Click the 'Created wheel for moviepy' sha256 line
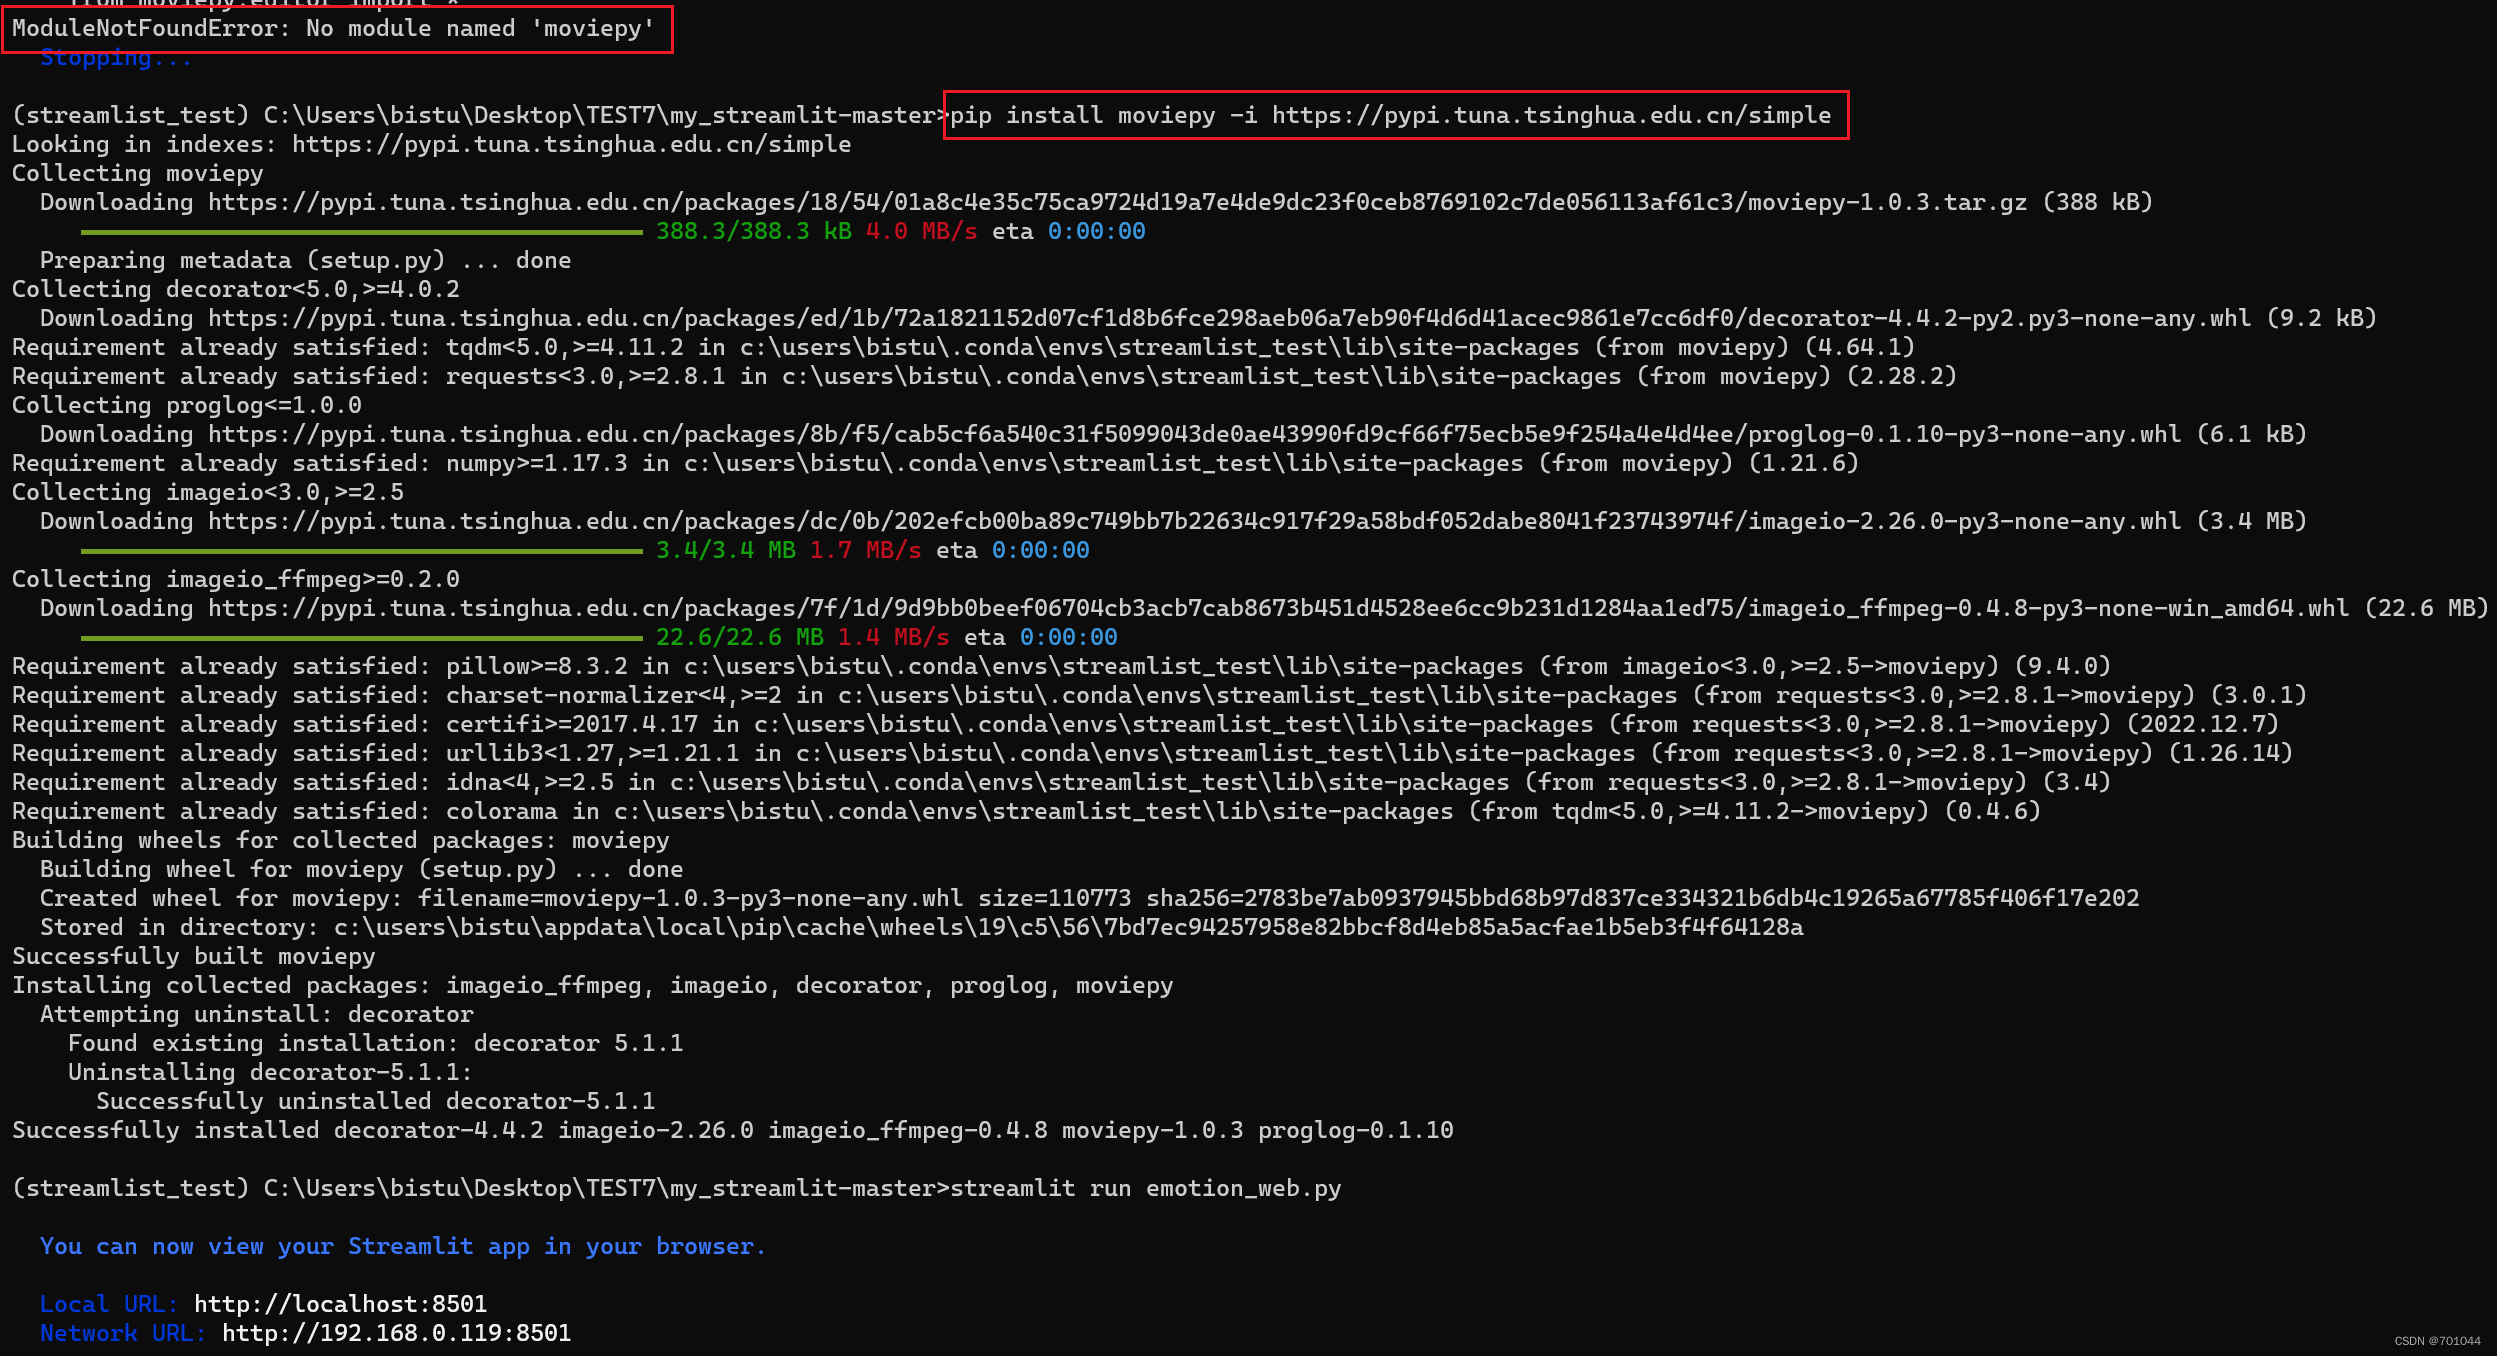 tap(1089, 899)
